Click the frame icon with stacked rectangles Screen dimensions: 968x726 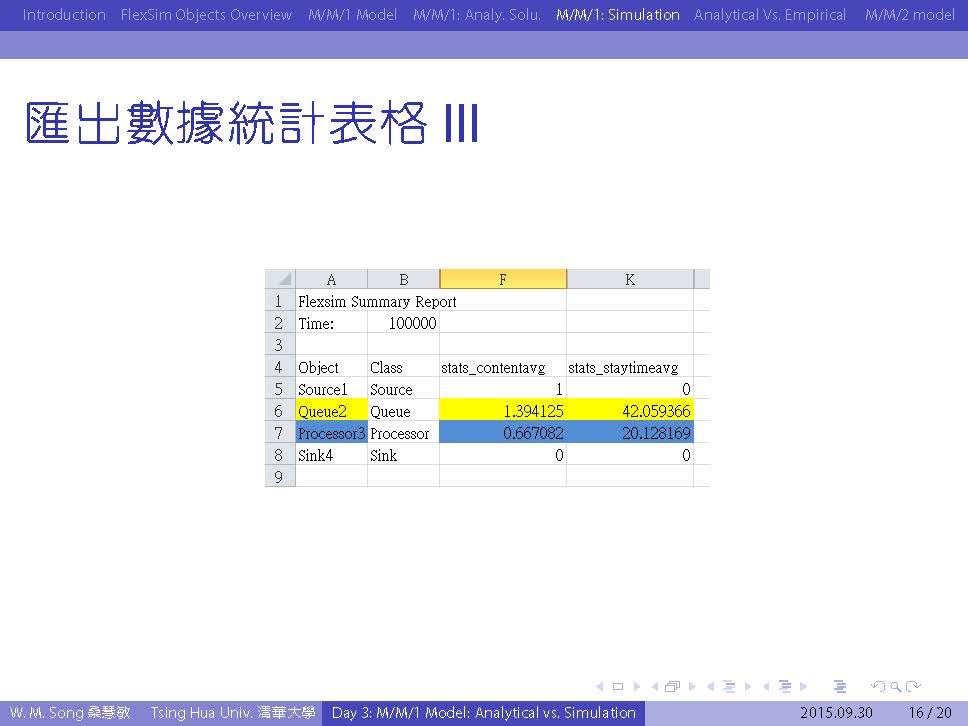coord(671,687)
